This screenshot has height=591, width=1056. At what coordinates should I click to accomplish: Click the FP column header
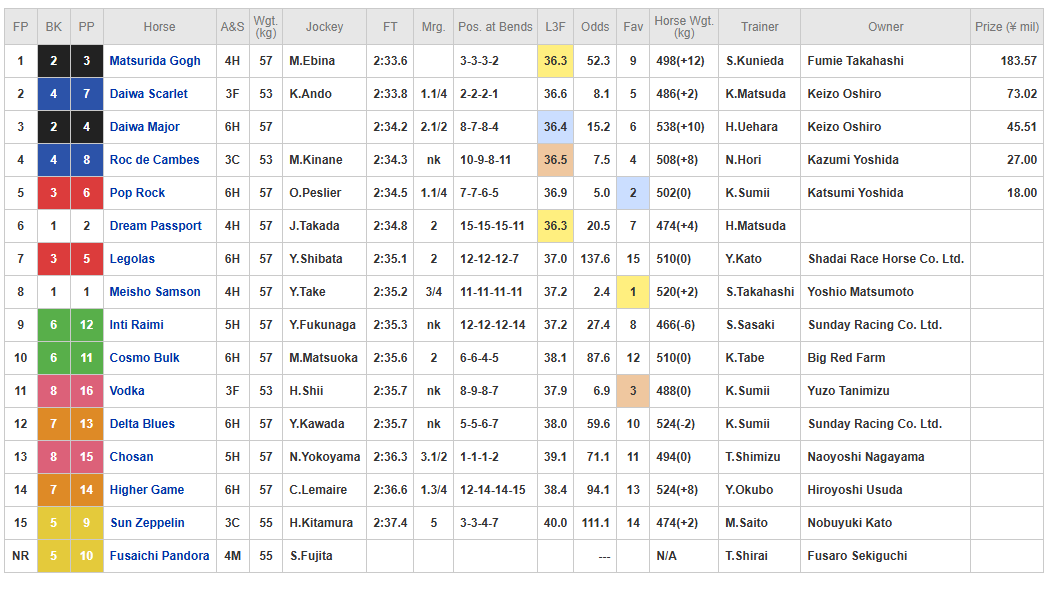[x=21, y=27]
